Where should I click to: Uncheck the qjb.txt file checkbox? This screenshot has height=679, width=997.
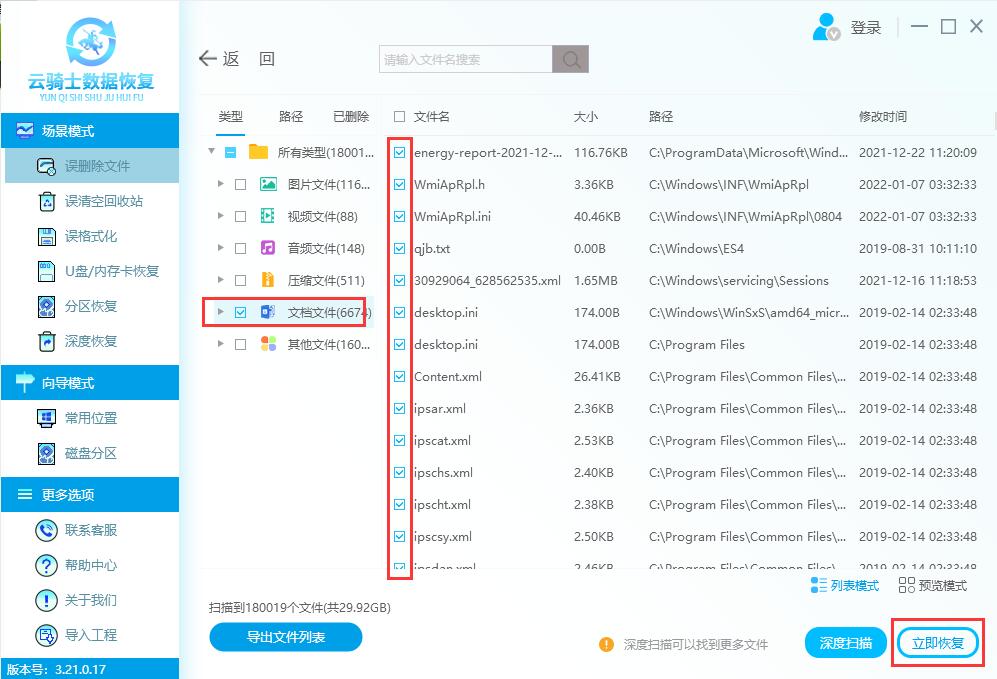399,249
